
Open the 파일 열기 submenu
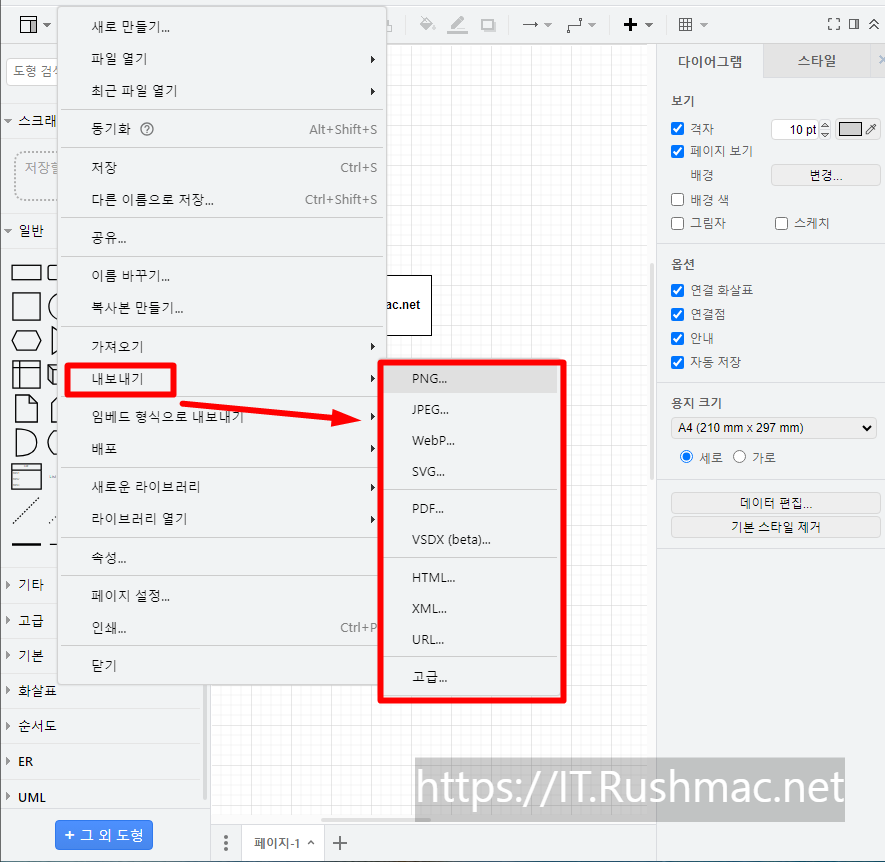[x=221, y=59]
